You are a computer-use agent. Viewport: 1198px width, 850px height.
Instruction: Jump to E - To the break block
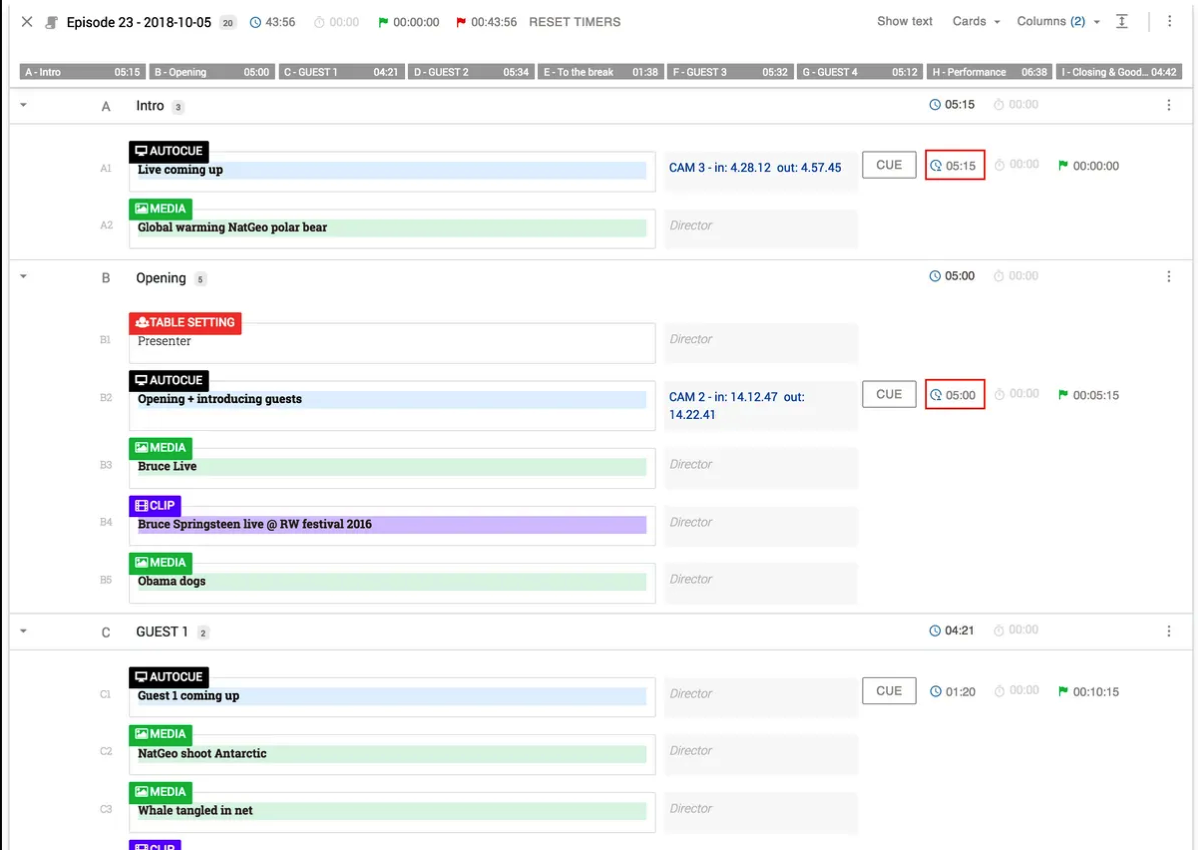[601, 72]
